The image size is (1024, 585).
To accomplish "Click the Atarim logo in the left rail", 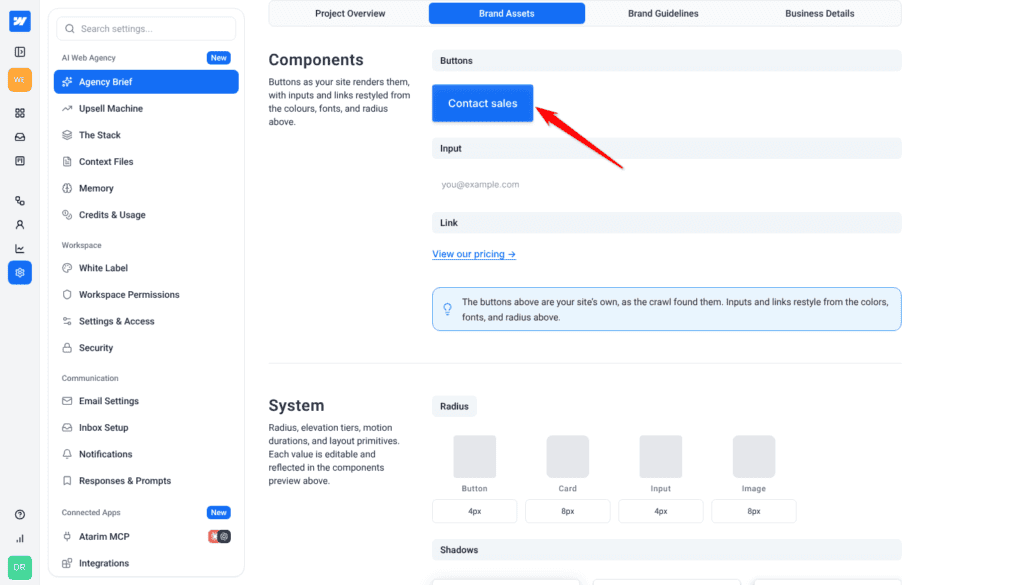I will (20, 21).
